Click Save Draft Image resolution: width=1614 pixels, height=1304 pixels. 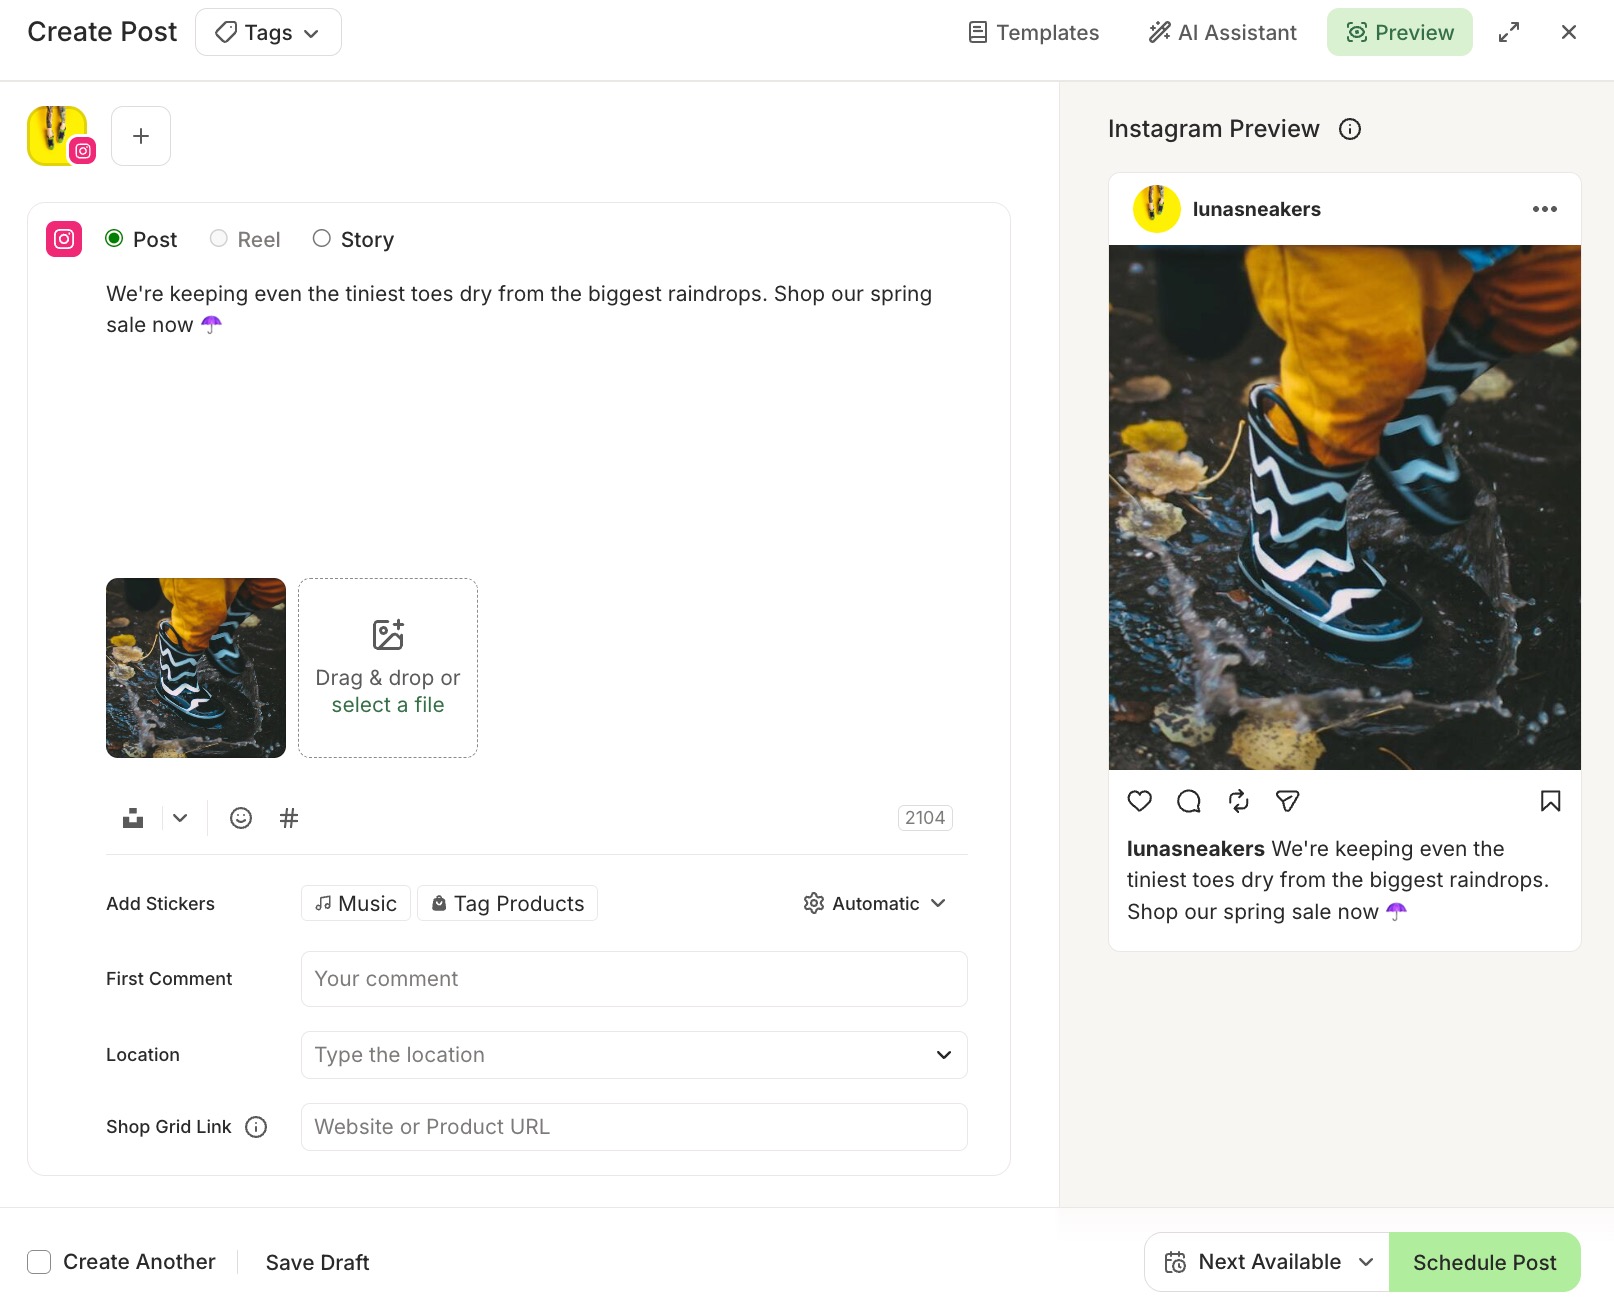pyautogui.click(x=316, y=1262)
